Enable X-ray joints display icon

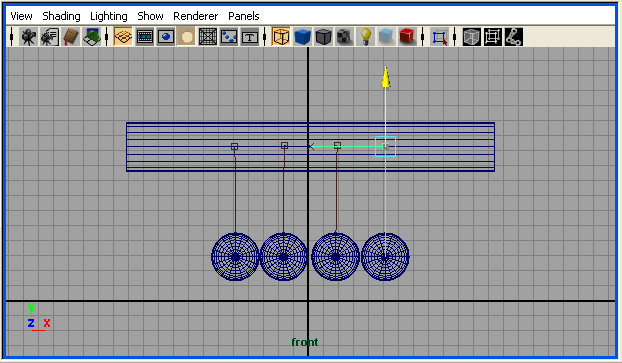click(514, 37)
